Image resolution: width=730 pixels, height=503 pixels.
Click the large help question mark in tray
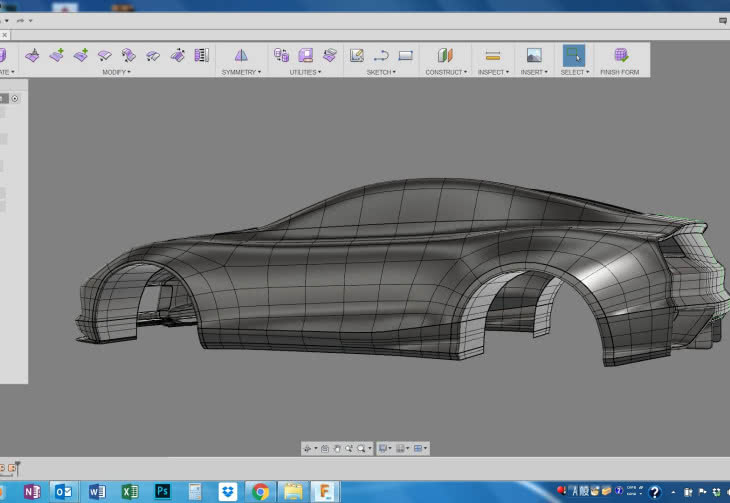click(655, 492)
